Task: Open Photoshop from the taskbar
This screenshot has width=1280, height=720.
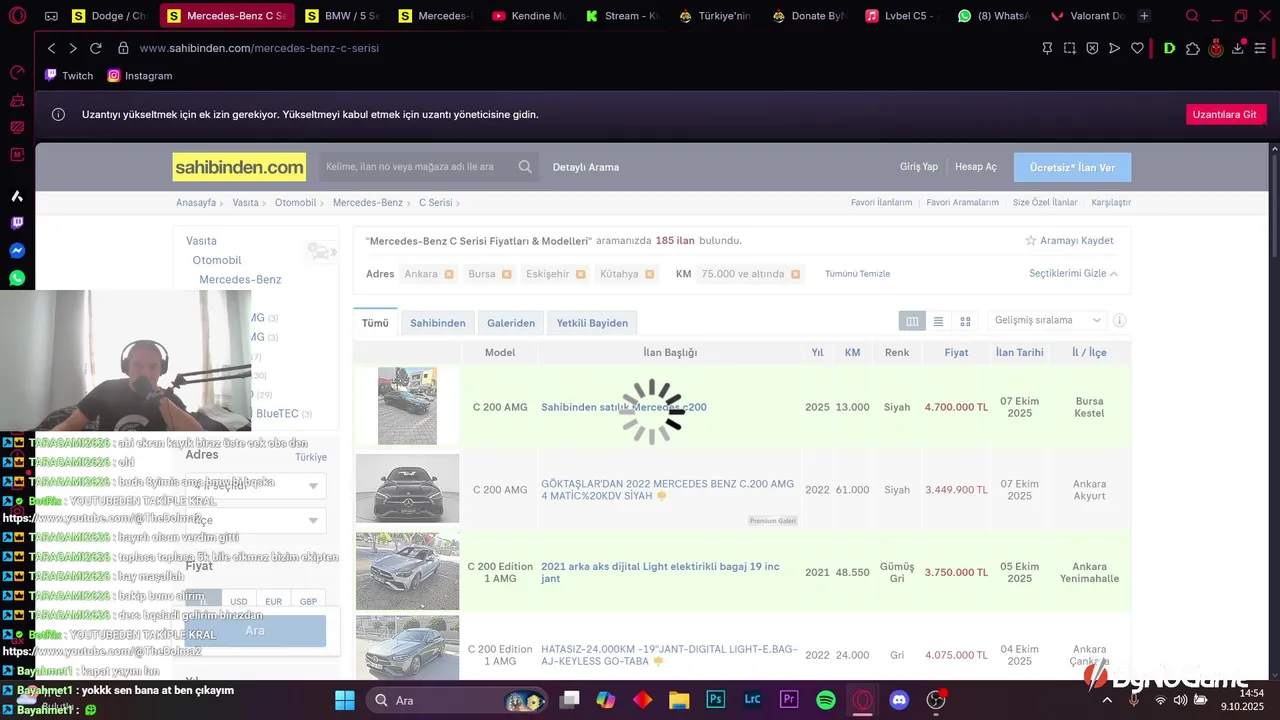Action: pos(715,700)
